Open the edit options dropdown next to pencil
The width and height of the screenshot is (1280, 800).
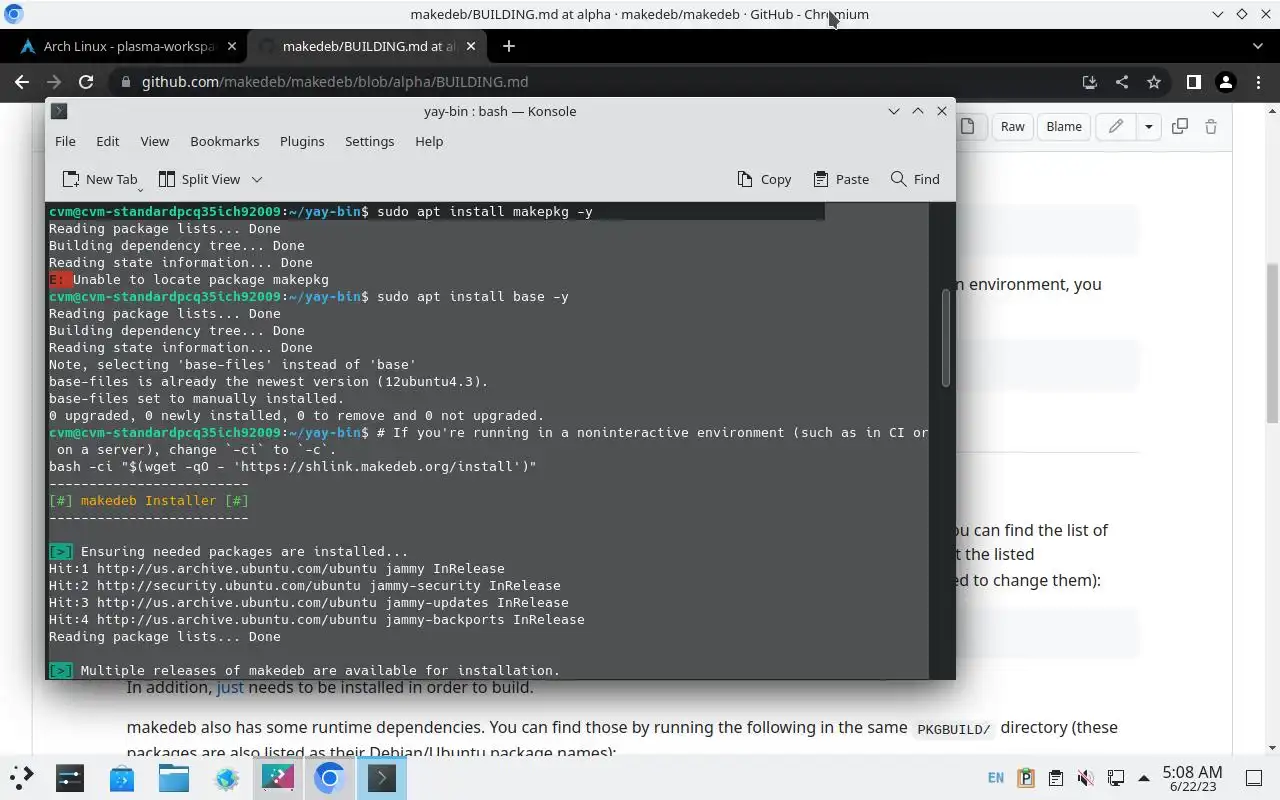tap(1148, 126)
